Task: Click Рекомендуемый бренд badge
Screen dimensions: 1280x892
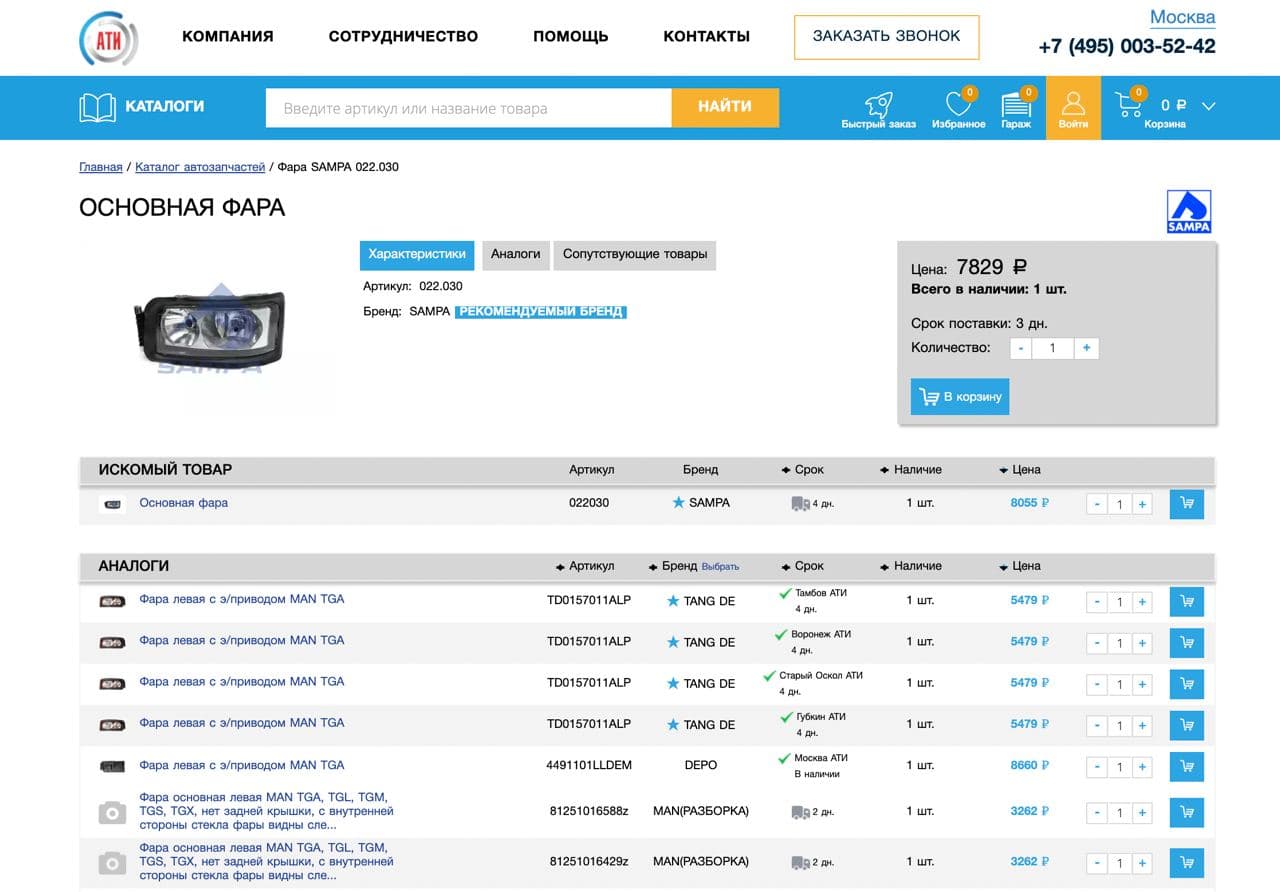Action: (541, 312)
